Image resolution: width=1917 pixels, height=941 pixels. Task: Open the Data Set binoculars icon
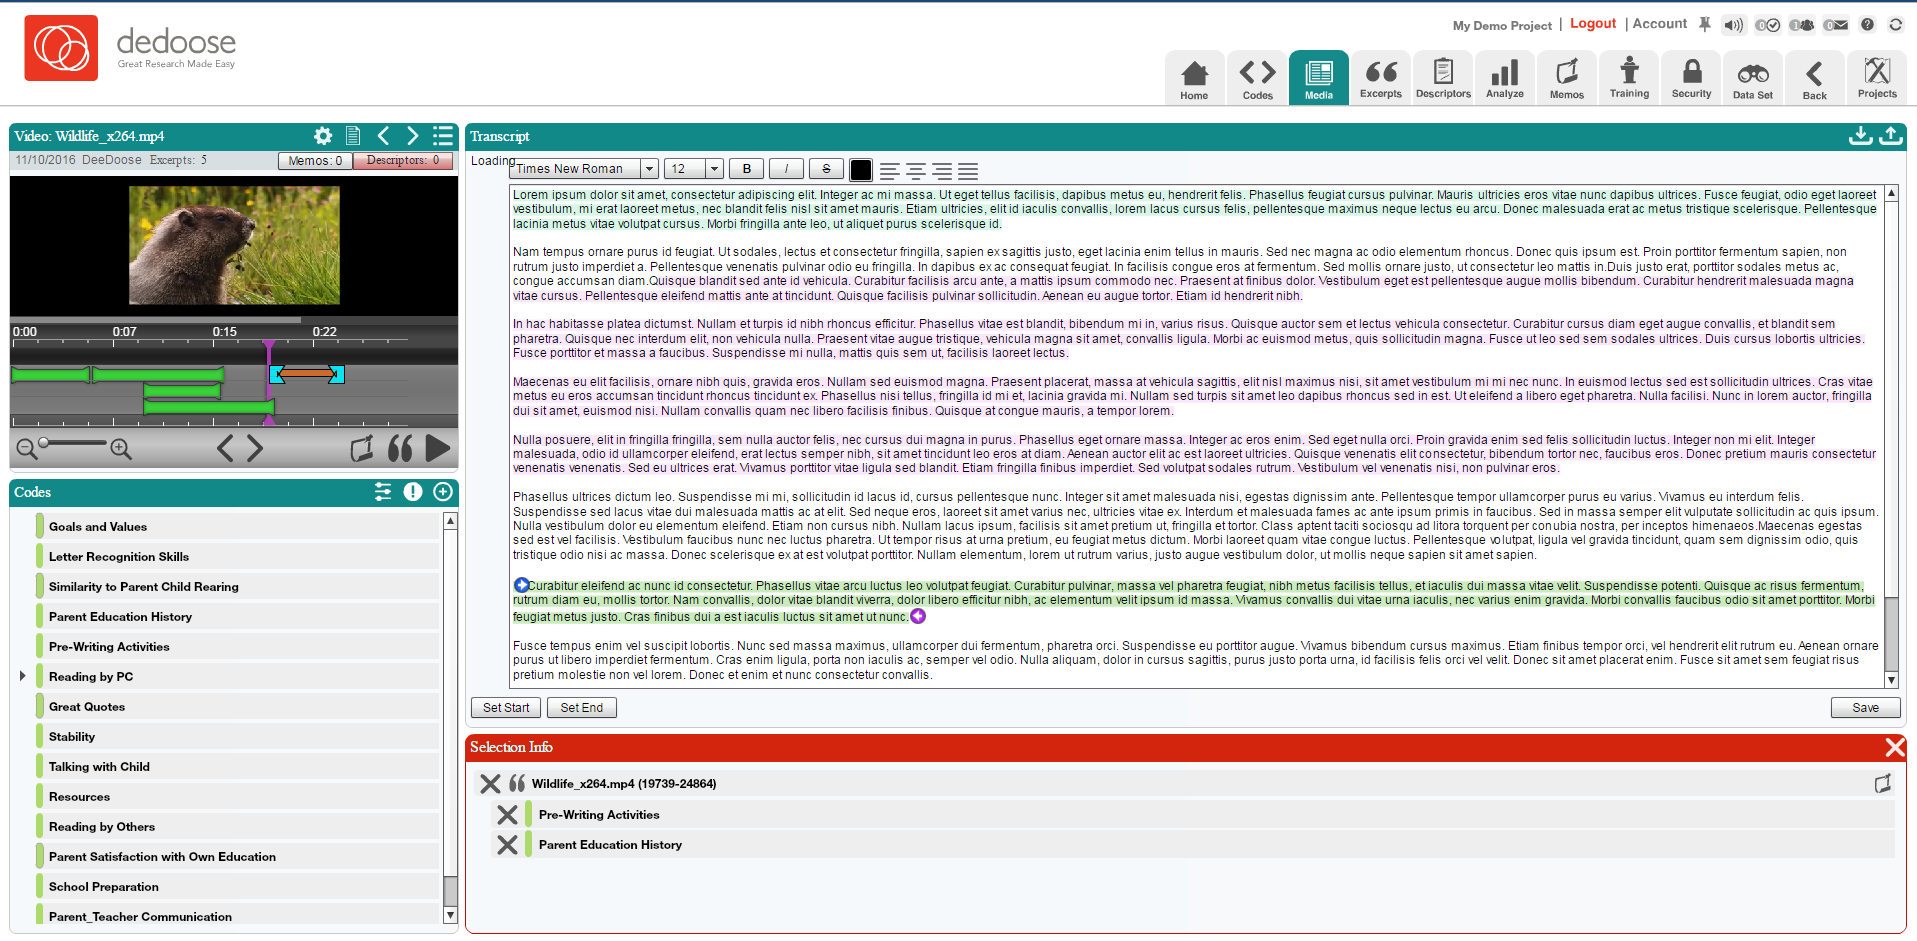1753,78
